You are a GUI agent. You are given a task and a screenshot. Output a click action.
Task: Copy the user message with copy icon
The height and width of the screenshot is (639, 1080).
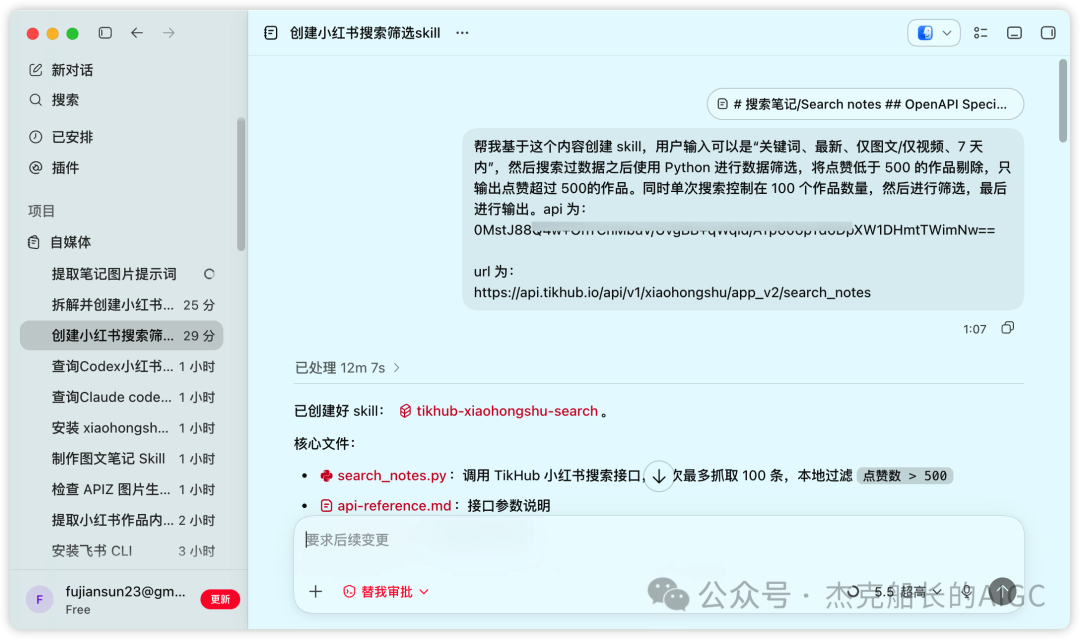(1008, 328)
